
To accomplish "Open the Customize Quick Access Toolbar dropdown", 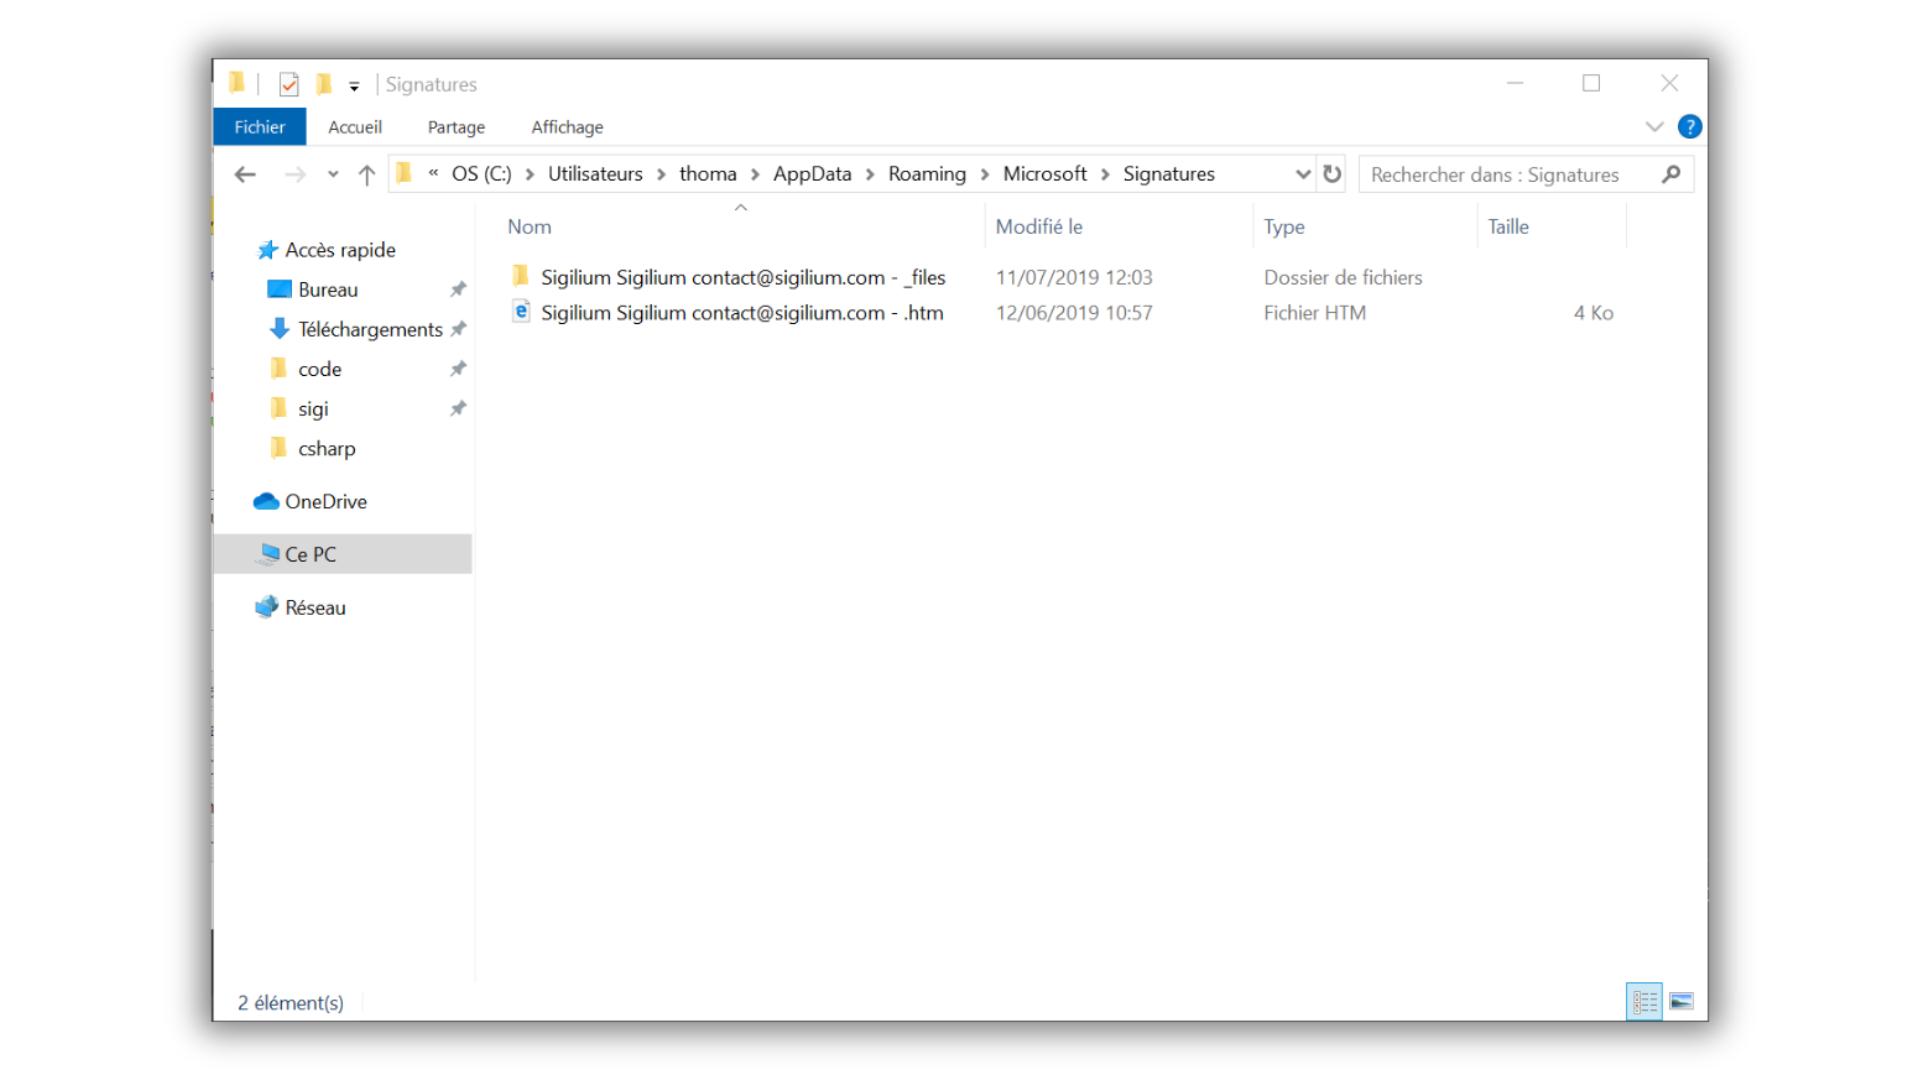I will click(x=354, y=87).
